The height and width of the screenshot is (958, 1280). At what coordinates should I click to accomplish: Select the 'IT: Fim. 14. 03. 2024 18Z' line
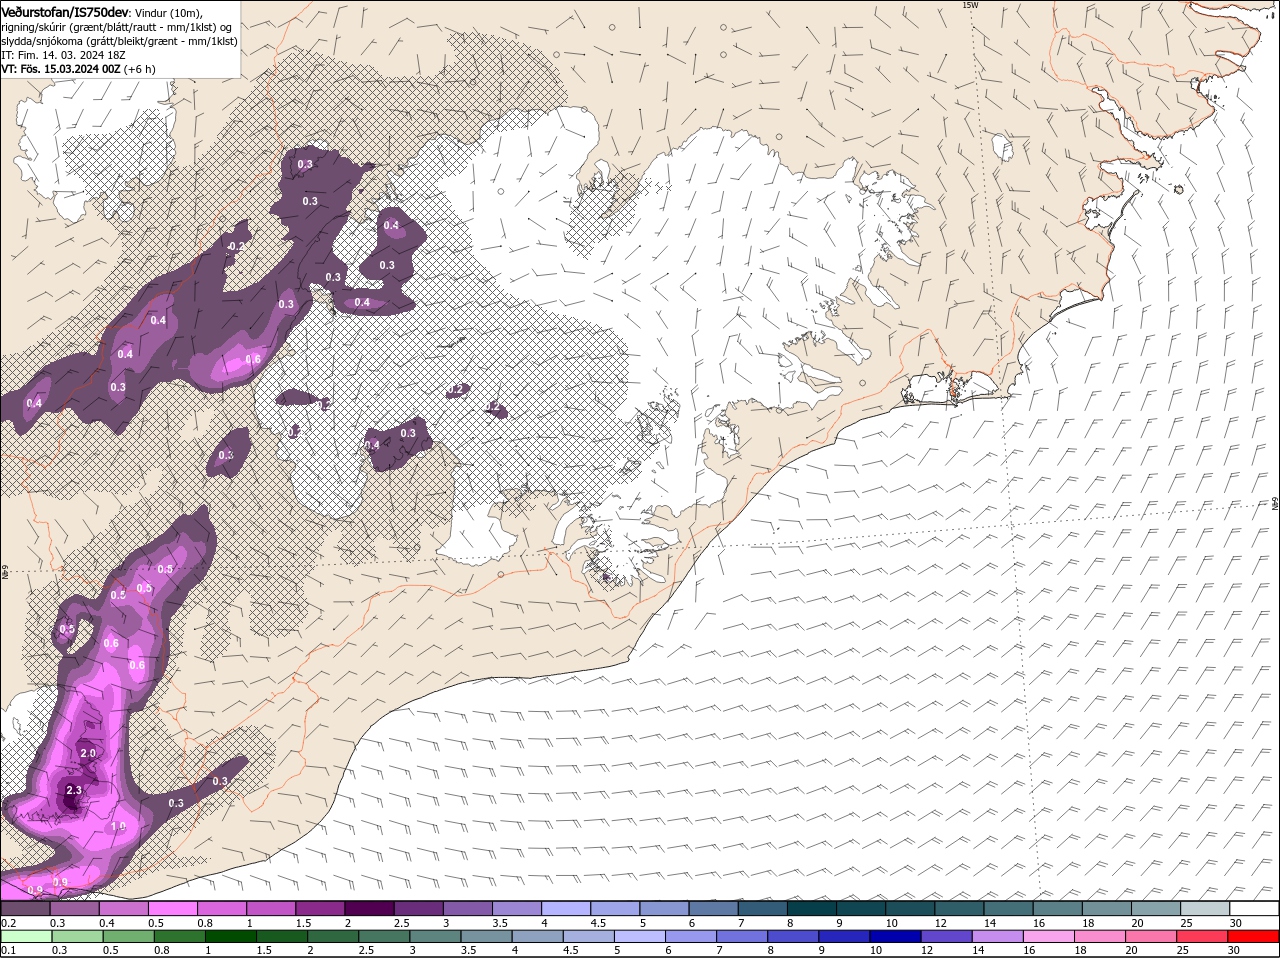tap(64, 55)
